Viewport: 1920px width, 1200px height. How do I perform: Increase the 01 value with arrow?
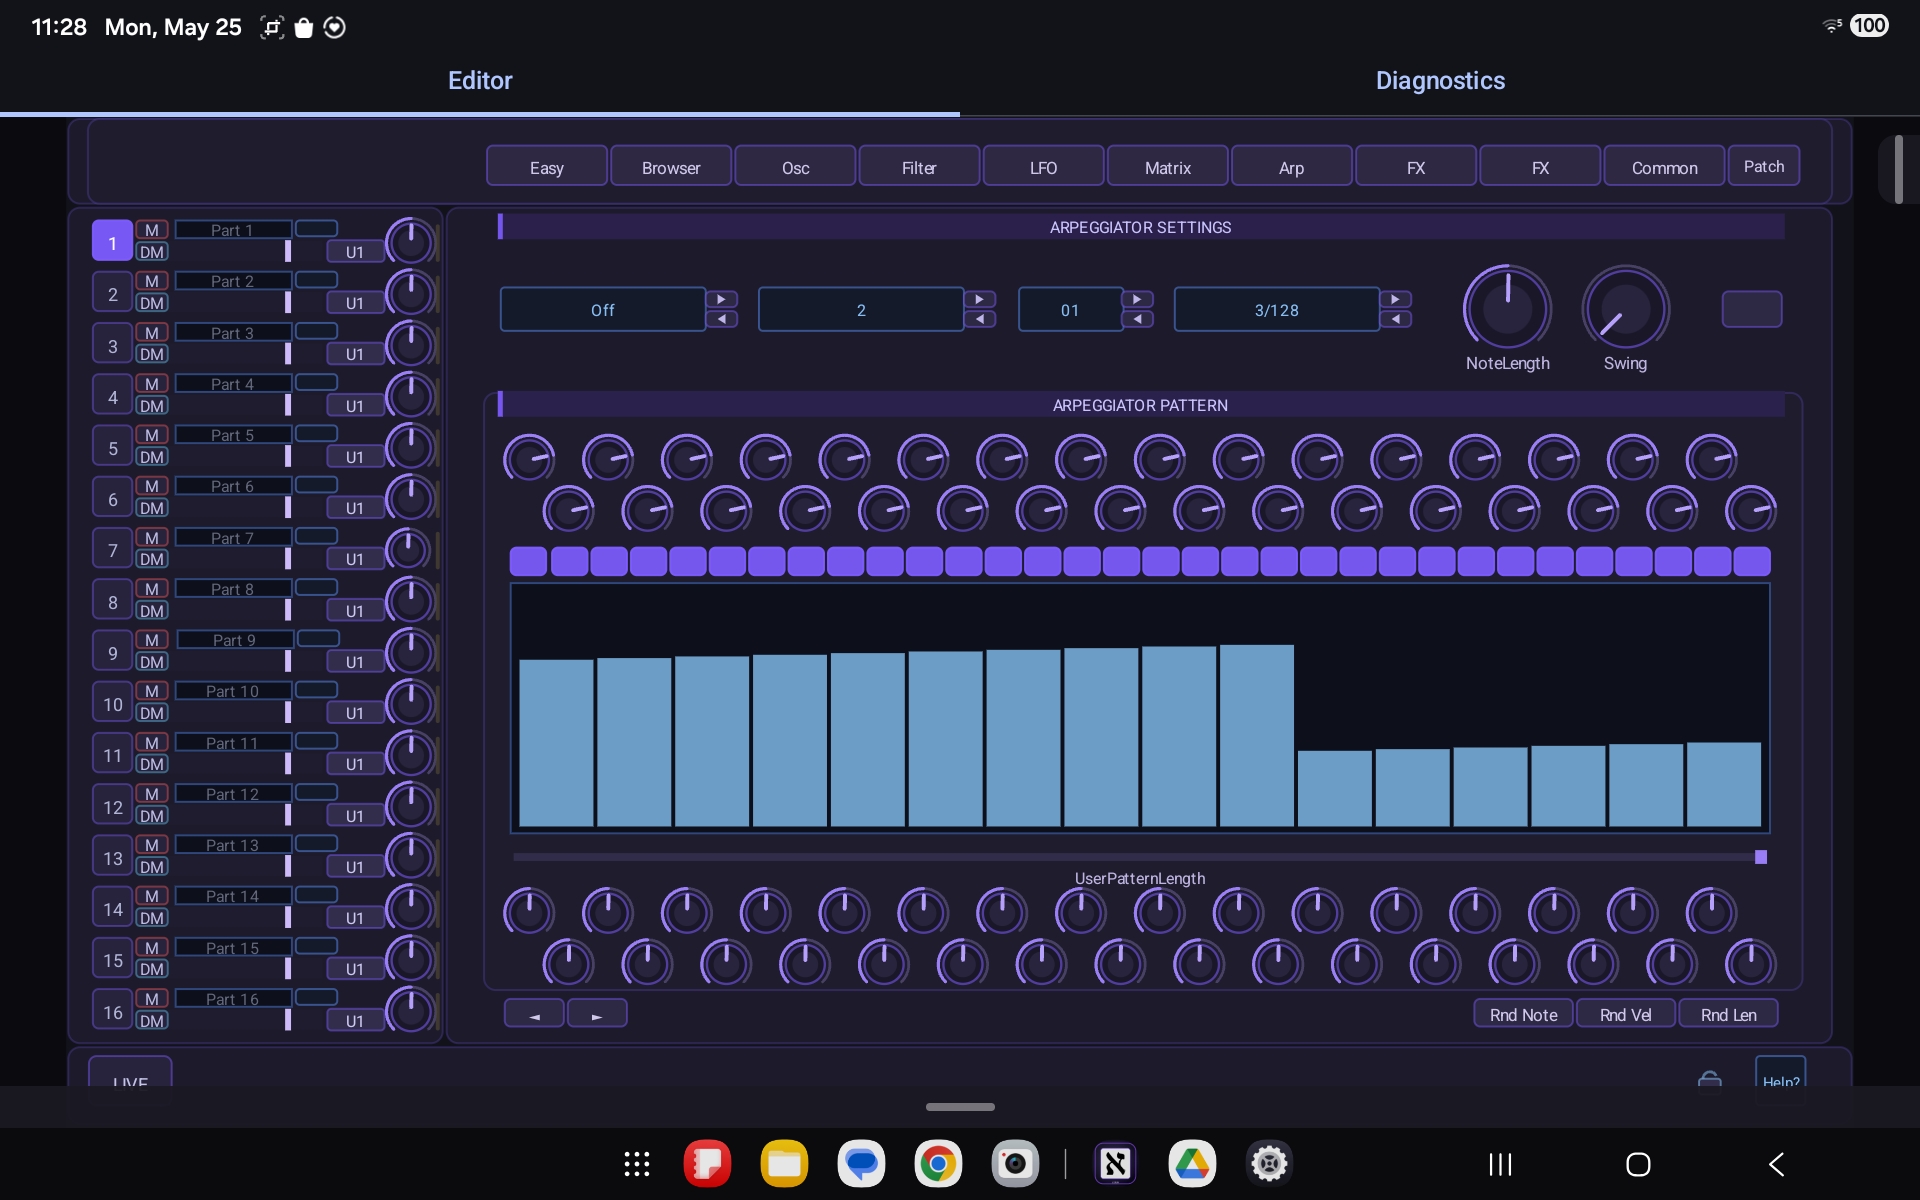[1137, 299]
